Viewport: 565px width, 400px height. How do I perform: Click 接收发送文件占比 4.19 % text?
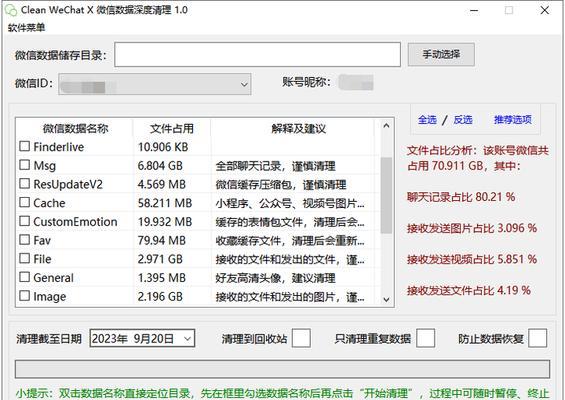[x=468, y=290]
